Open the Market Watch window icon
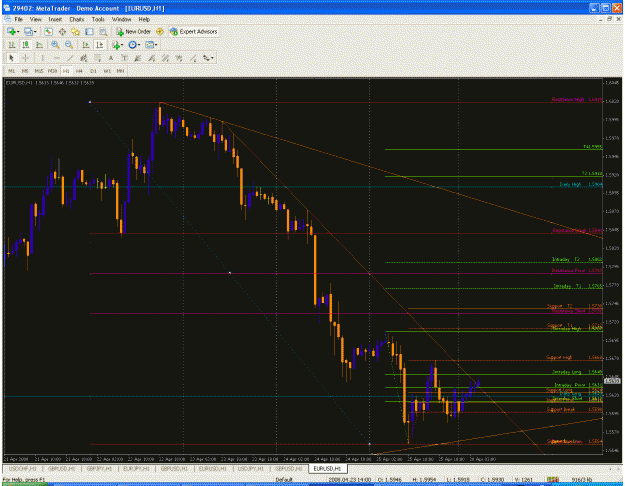This screenshot has width=625, height=486. 49,31
